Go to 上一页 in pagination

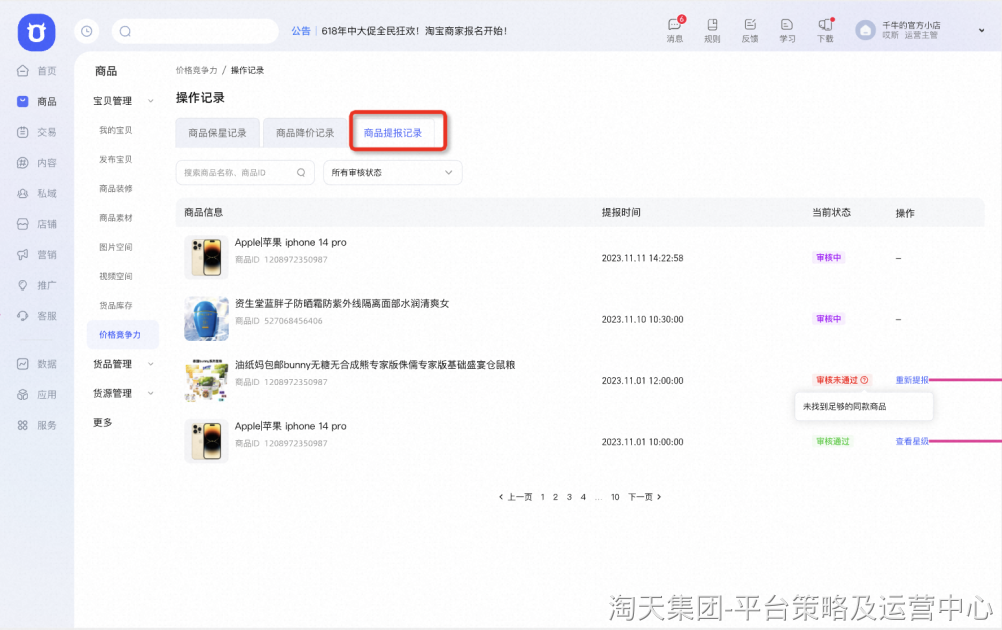pyautogui.click(x=515, y=497)
